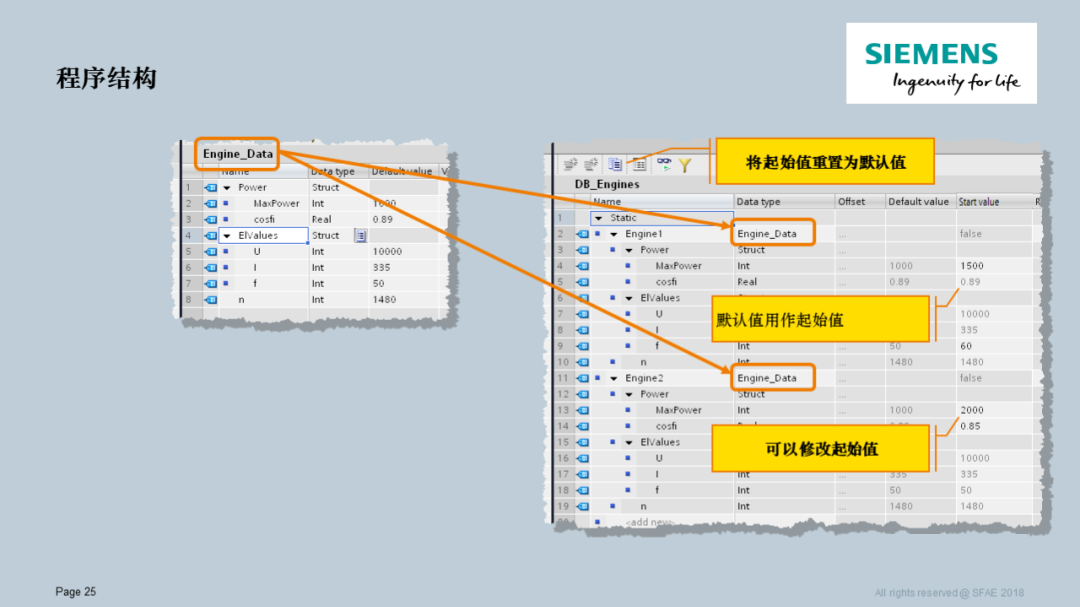
Task: Toggle the blue marker next to MaxPower
Action: coord(627,265)
